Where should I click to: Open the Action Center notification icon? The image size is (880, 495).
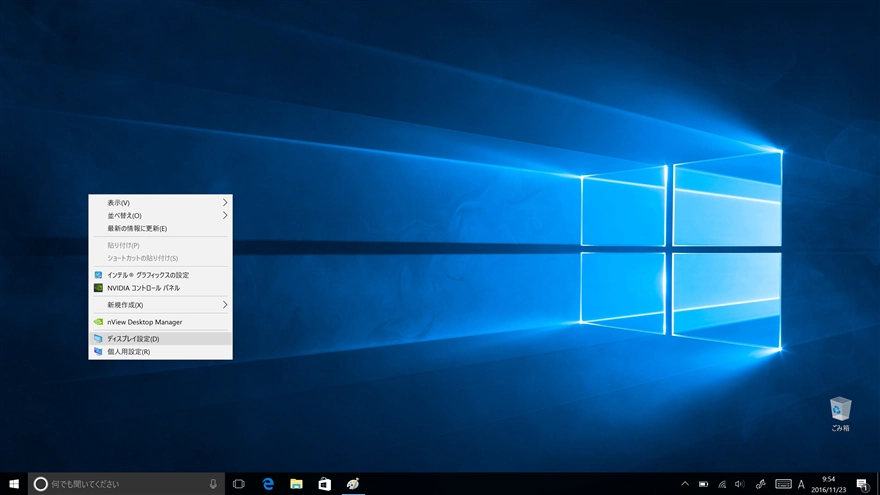coord(861,484)
